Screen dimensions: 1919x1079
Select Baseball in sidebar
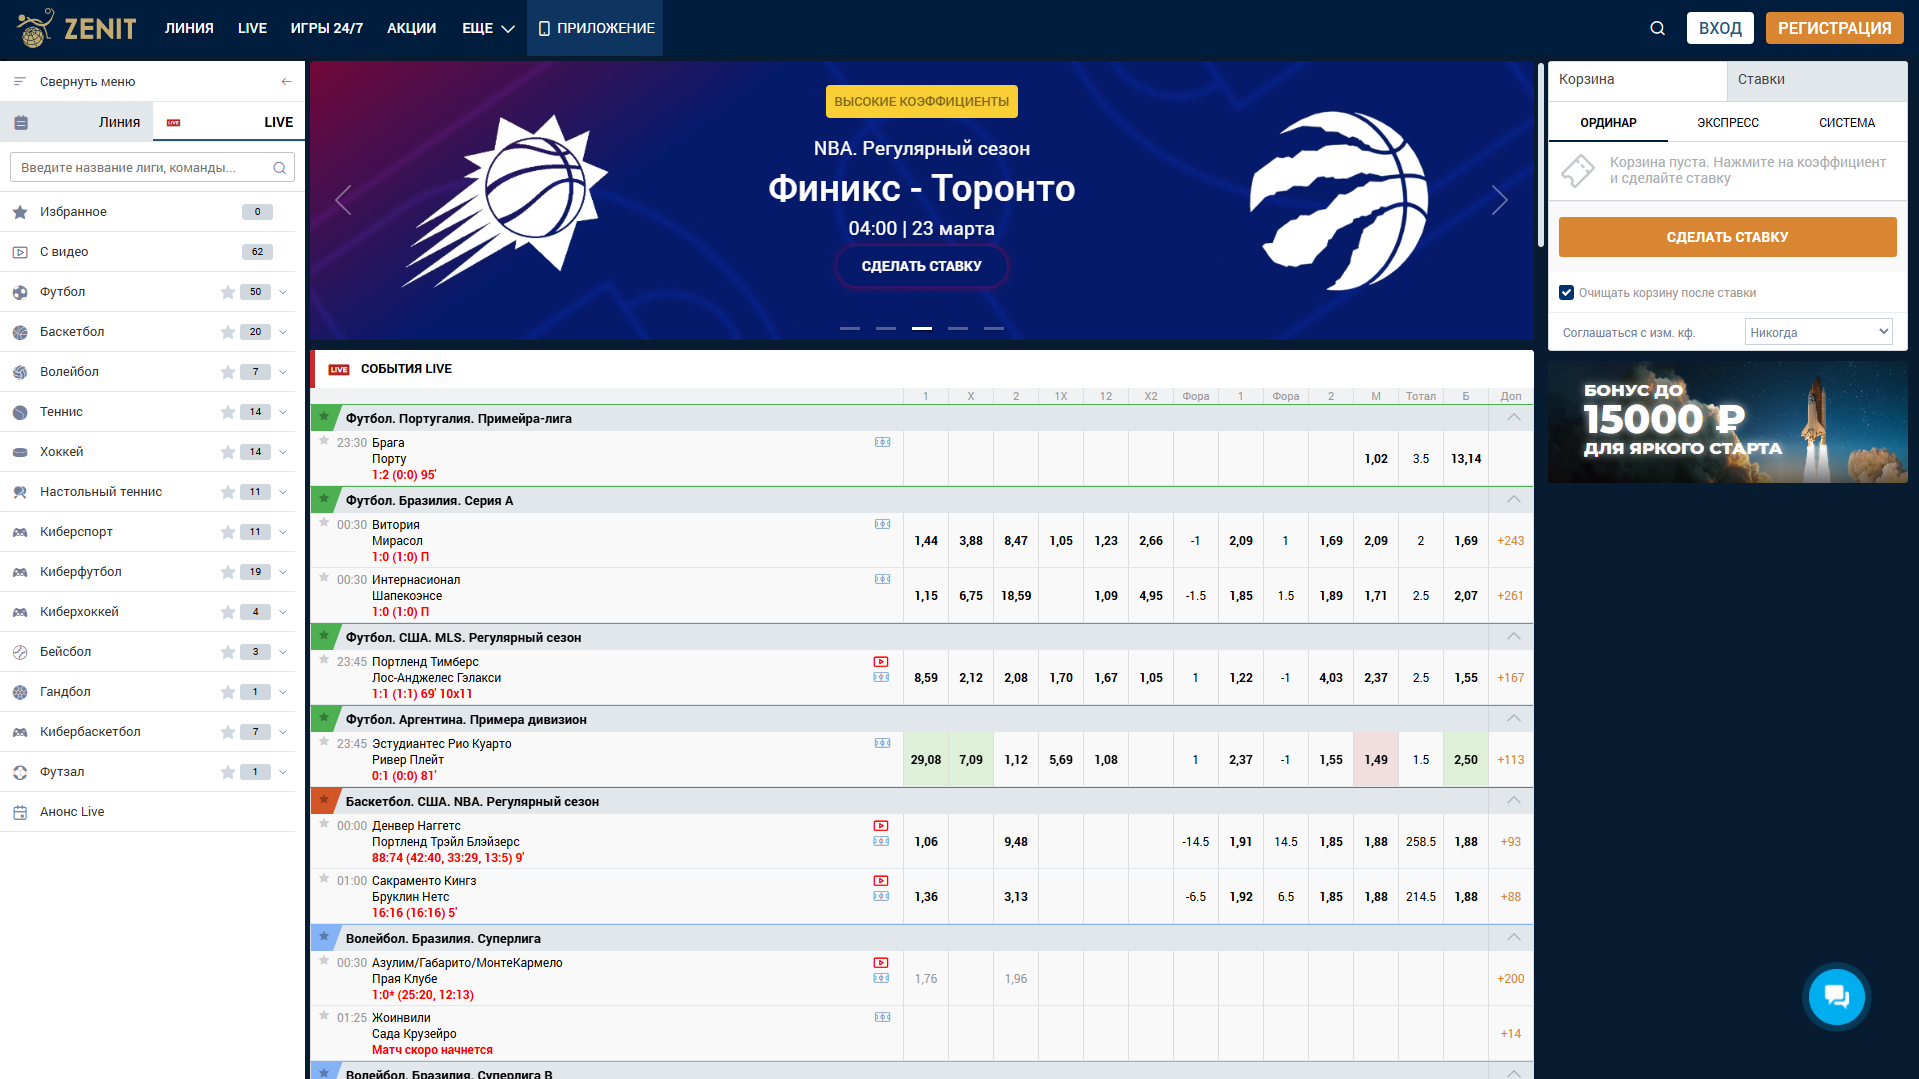65,652
